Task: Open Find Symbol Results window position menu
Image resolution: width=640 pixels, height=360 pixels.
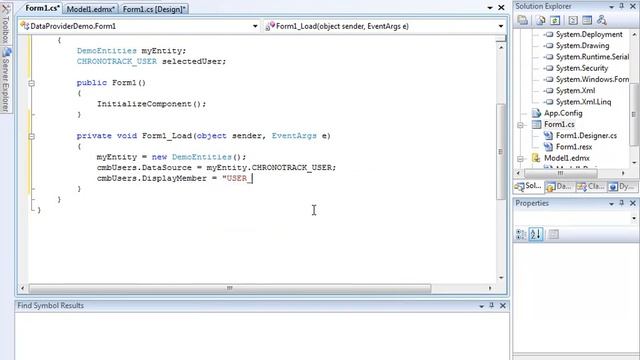Action: pyautogui.click(x=481, y=306)
